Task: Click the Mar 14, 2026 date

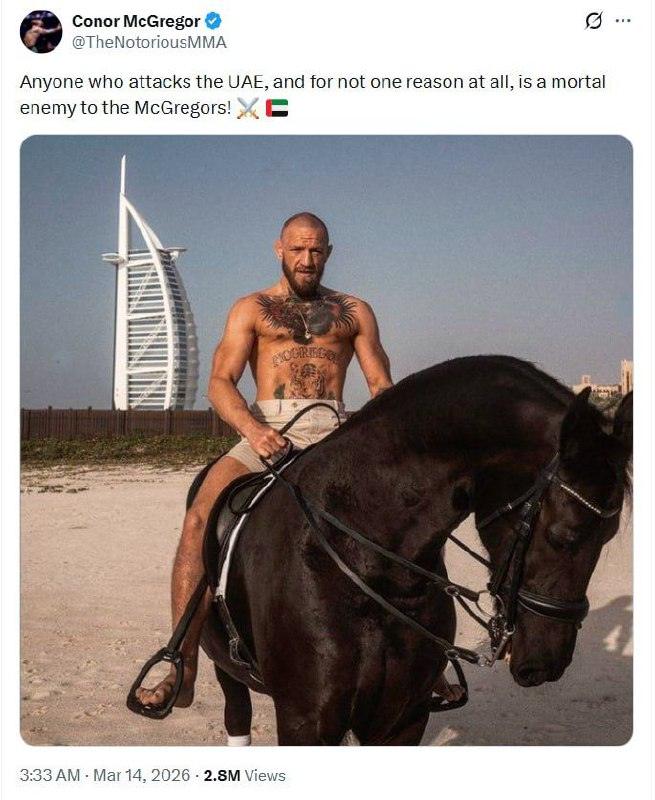Action: (x=142, y=776)
